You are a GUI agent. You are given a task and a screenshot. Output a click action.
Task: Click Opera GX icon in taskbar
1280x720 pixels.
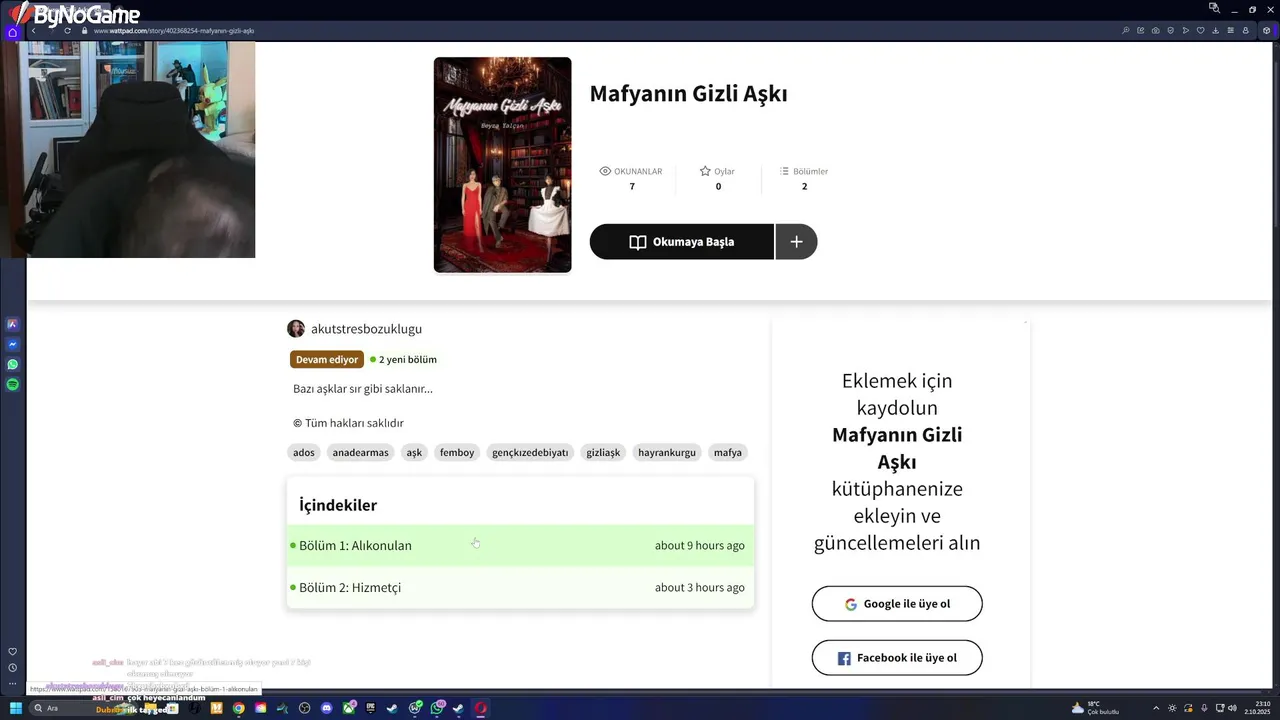[480, 708]
